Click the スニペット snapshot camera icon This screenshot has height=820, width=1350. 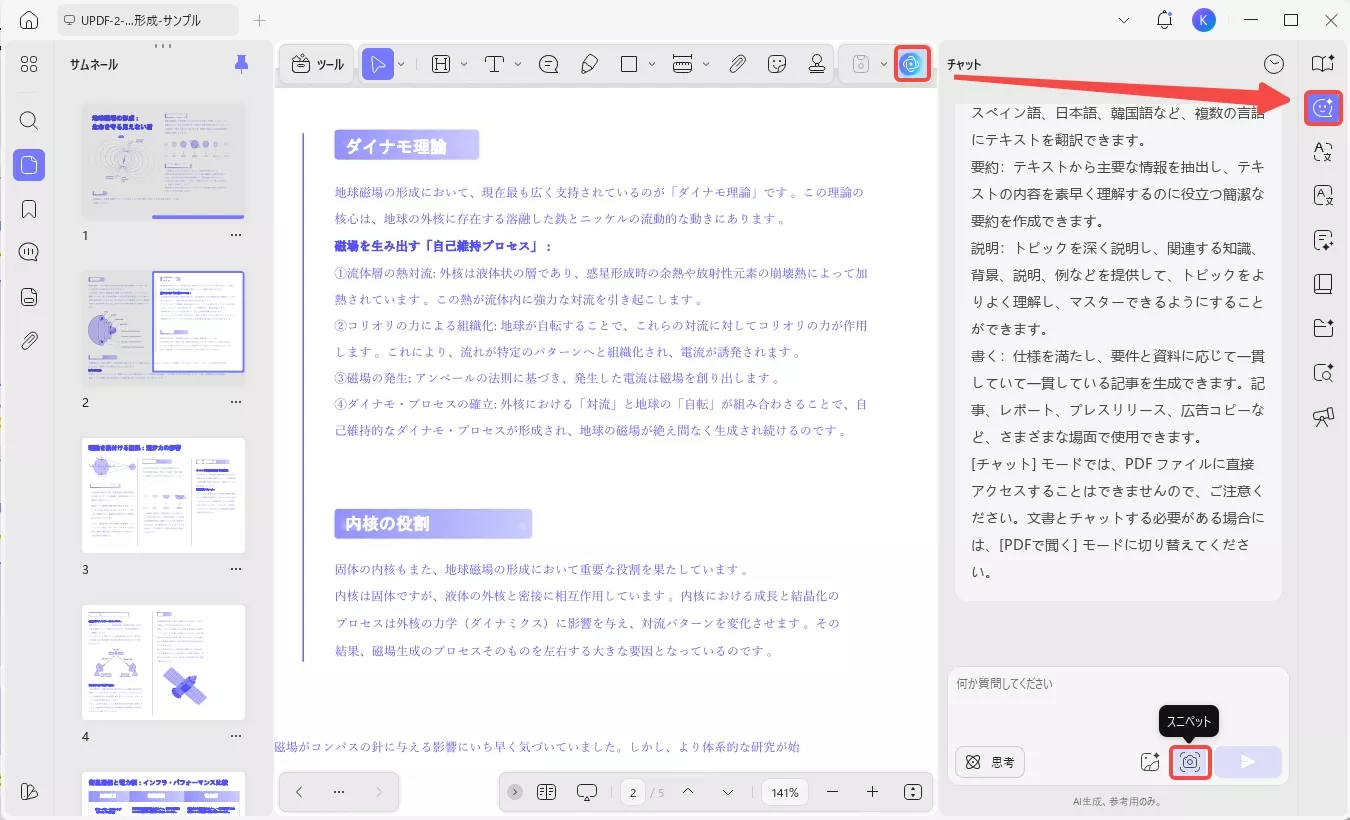point(1190,761)
